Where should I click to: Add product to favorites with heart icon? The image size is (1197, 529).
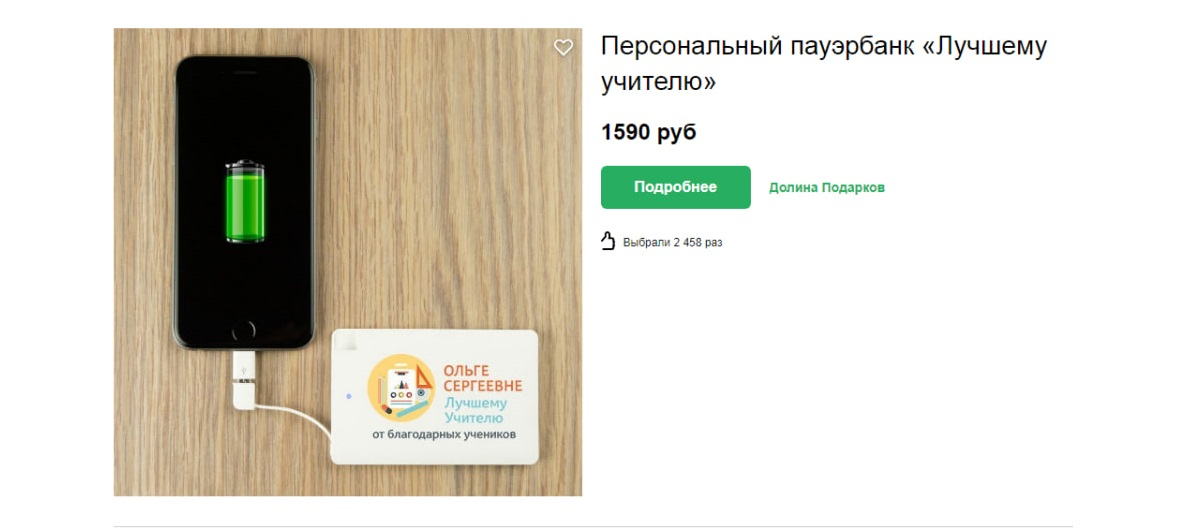click(x=563, y=47)
